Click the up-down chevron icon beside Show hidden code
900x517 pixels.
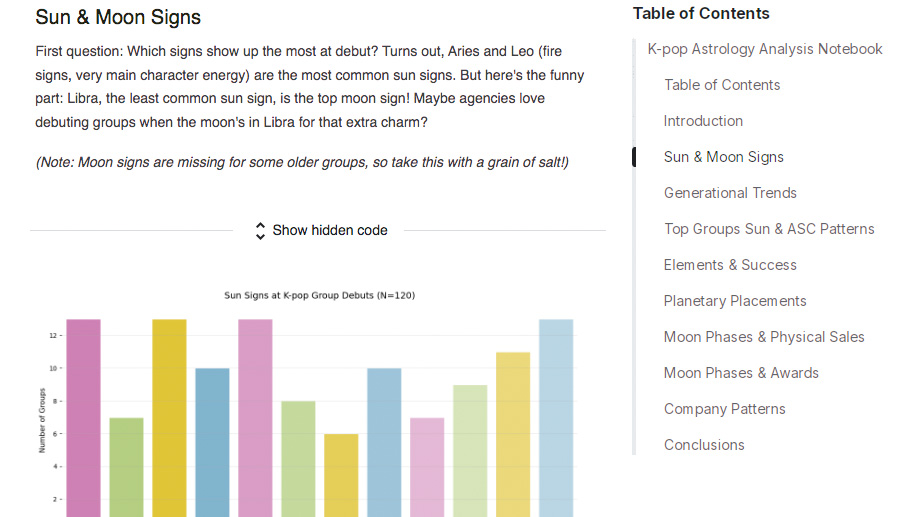261,230
